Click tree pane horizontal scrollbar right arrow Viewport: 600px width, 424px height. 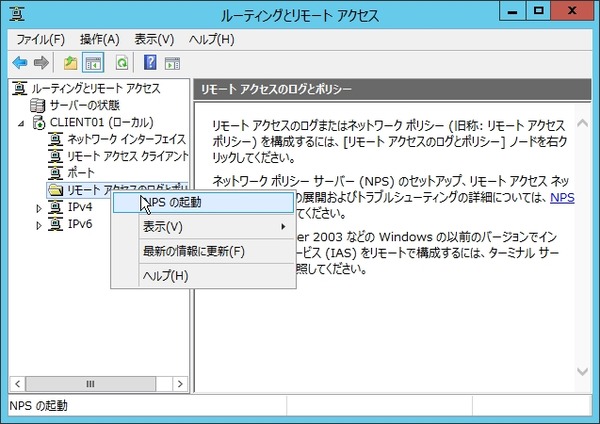(180, 384)
